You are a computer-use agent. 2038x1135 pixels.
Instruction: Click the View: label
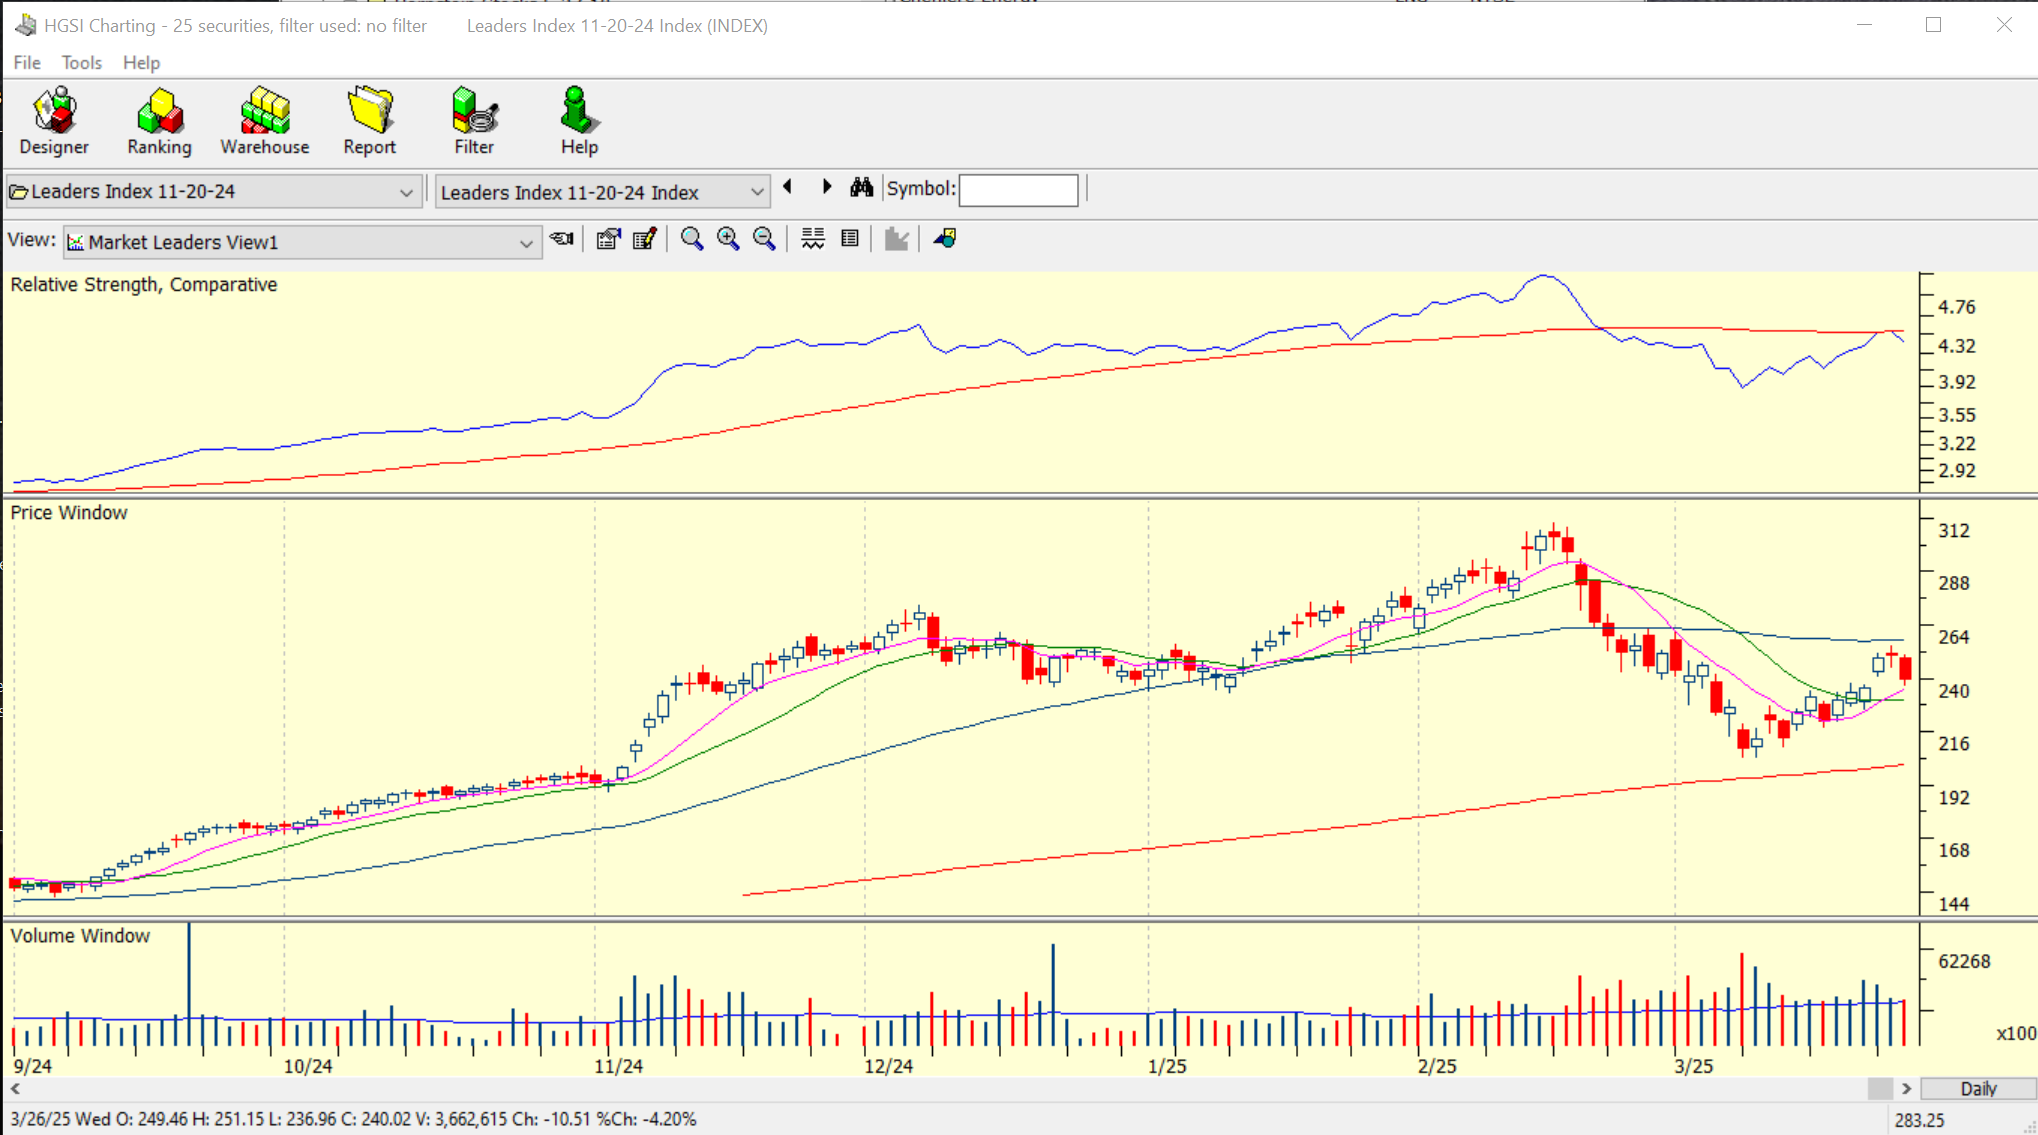click(x=31, y=240)
